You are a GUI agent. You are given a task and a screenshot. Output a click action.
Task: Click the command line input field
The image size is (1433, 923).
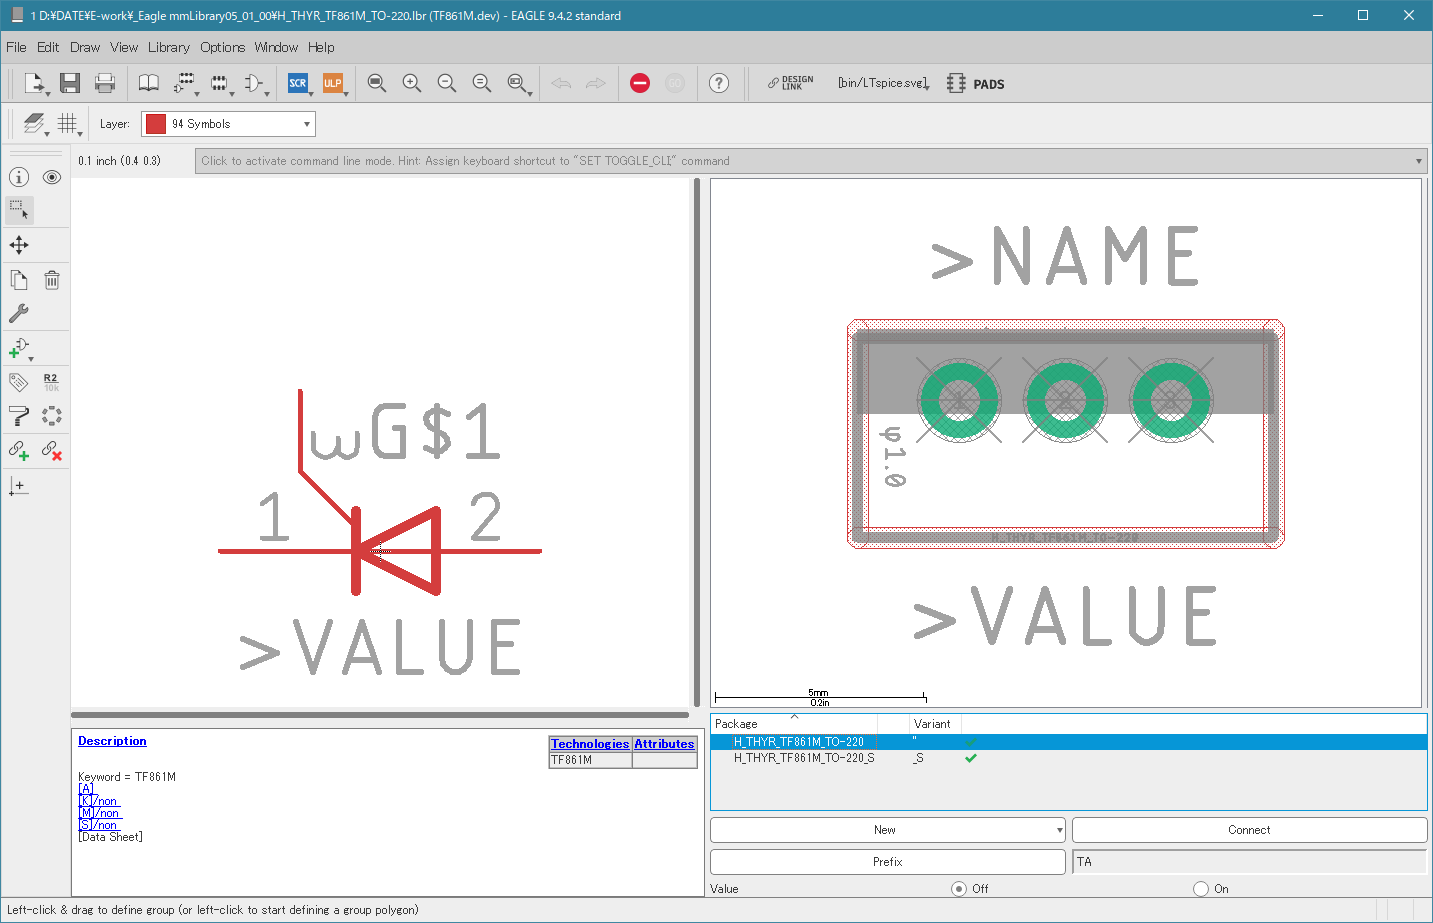(x=810, y=161)
